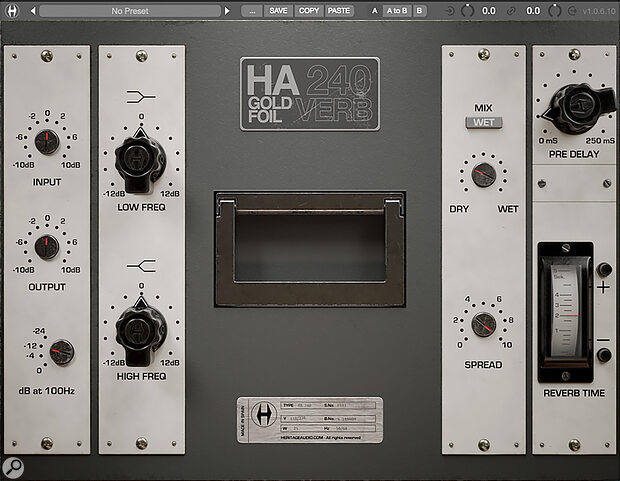Viewport: 620px width, 481px height.
Task: Toggle the link icon between trim values
Action: 511,11
